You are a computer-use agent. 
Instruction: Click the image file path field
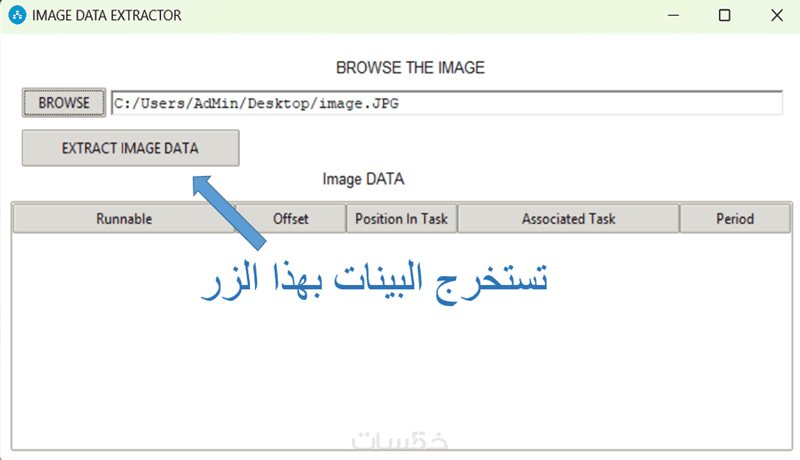point(446,103)
